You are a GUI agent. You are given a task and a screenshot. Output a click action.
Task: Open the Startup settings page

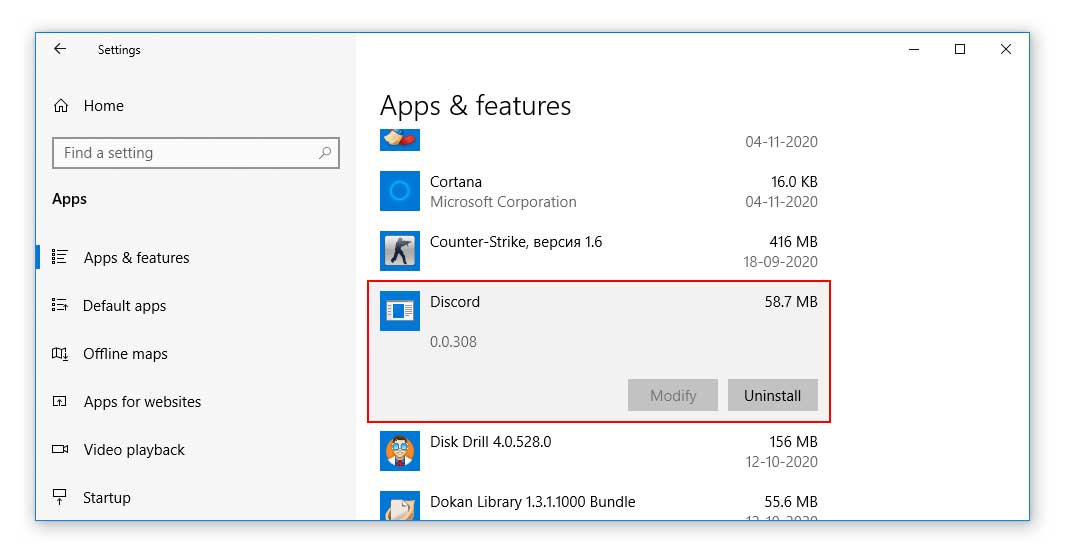(x=107, y=498)
